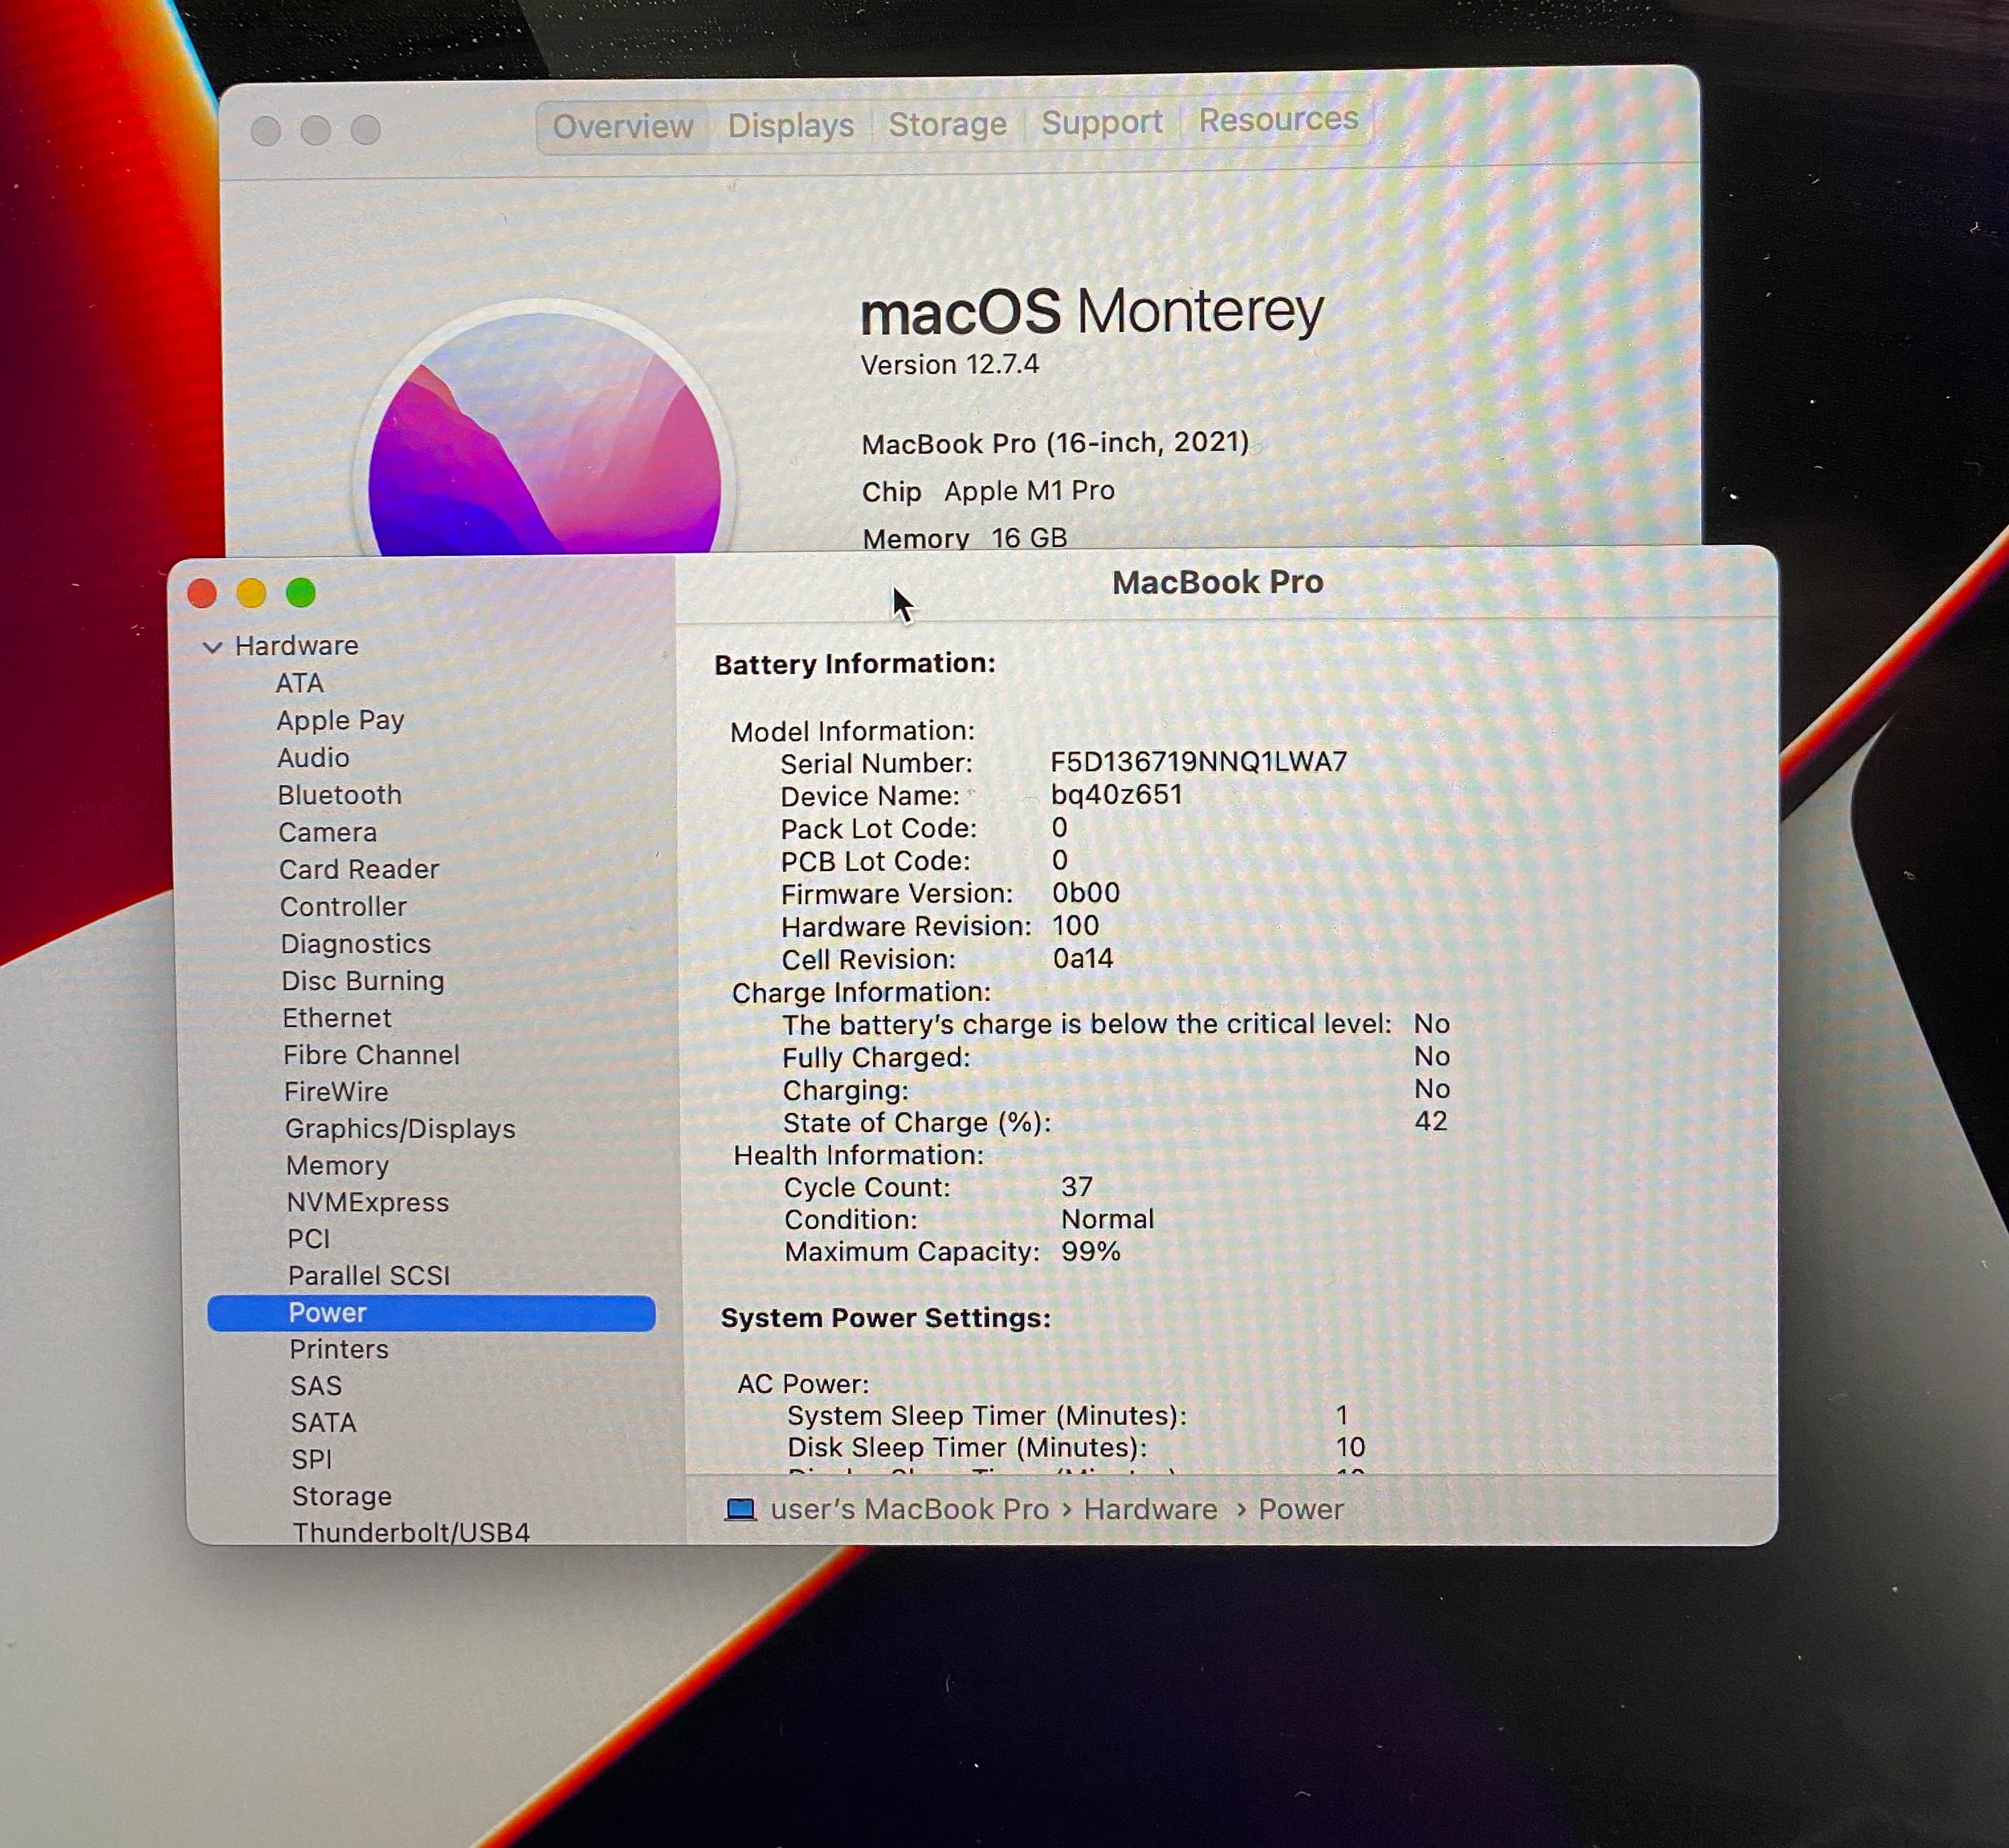Open Printers in the sidebar
The height and width of the screenshot is (1848, 2009).
(x=339, y=1349)
